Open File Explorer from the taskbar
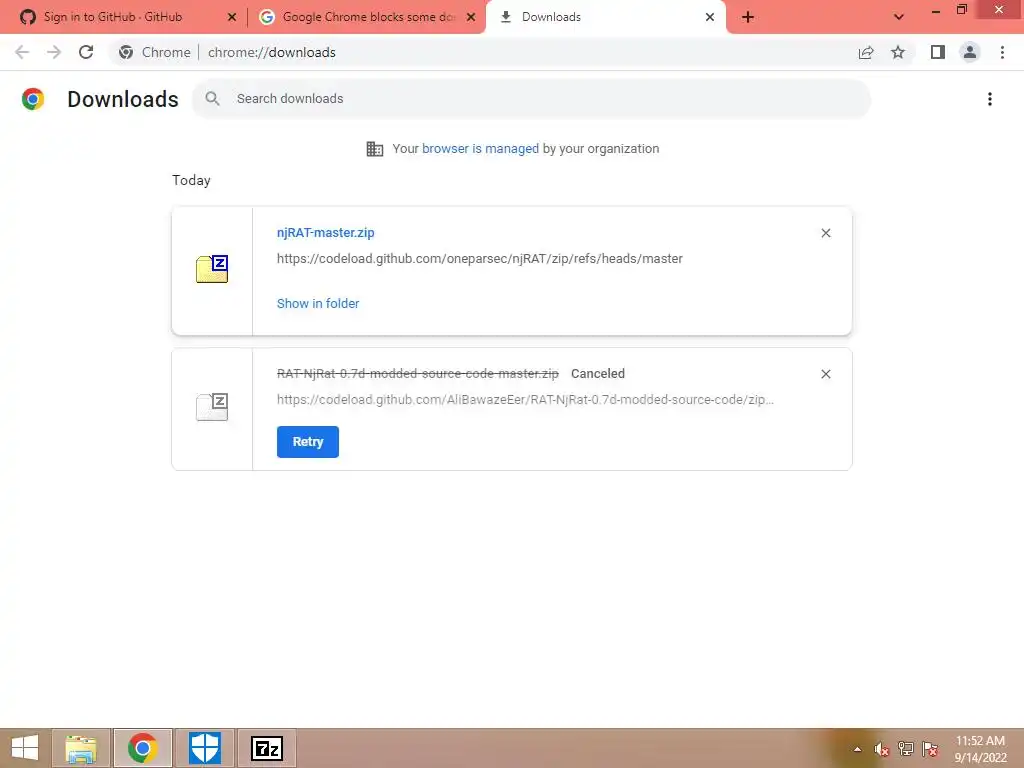This screenshot has width=1024, height=768. pyautogui.click(x=81, y=748)
